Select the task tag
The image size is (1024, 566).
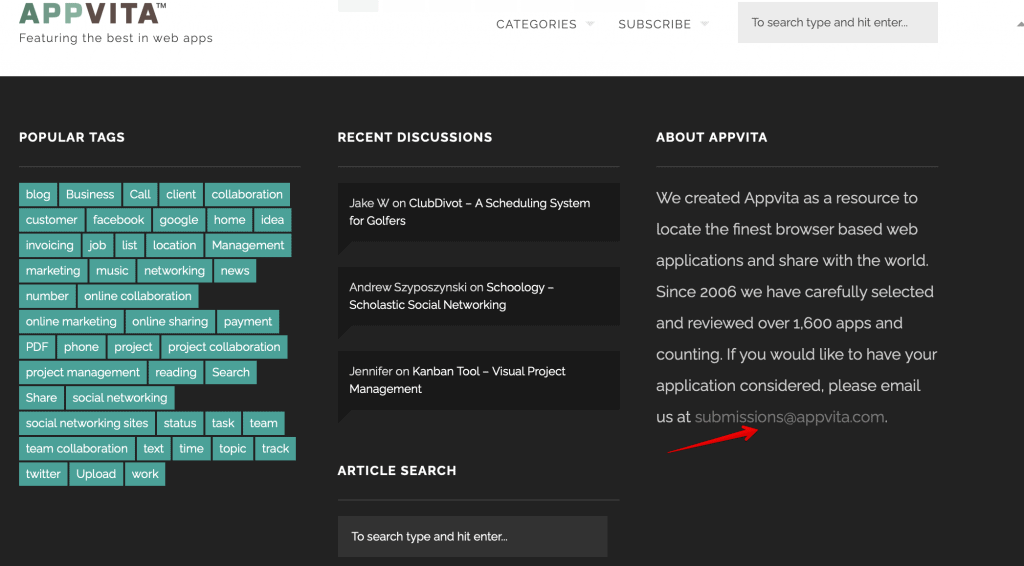[223, 424]
